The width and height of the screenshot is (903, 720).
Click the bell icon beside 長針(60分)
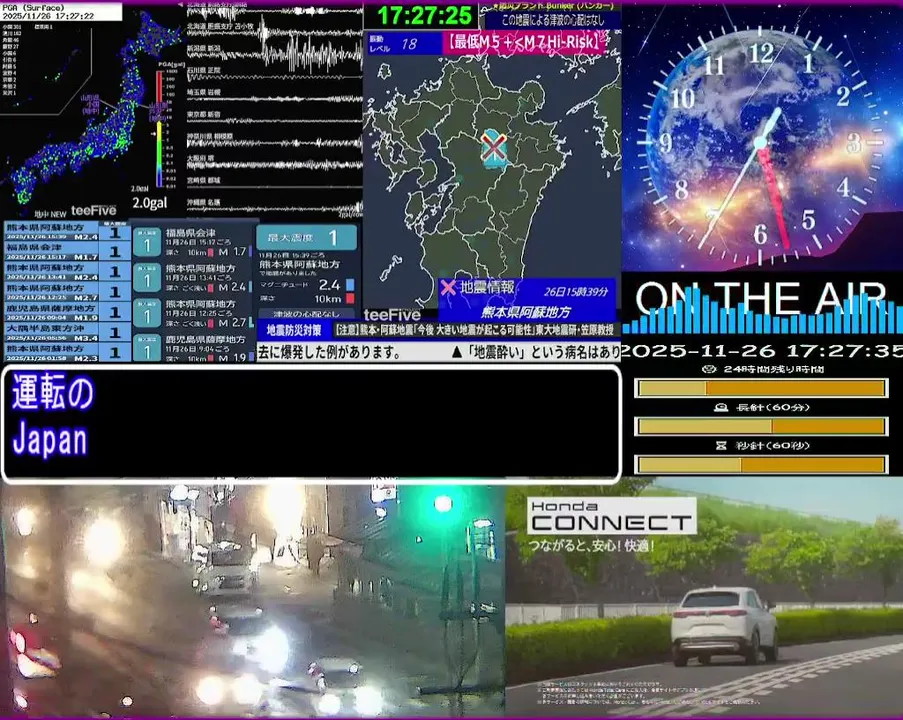click(x=720, y=407)
